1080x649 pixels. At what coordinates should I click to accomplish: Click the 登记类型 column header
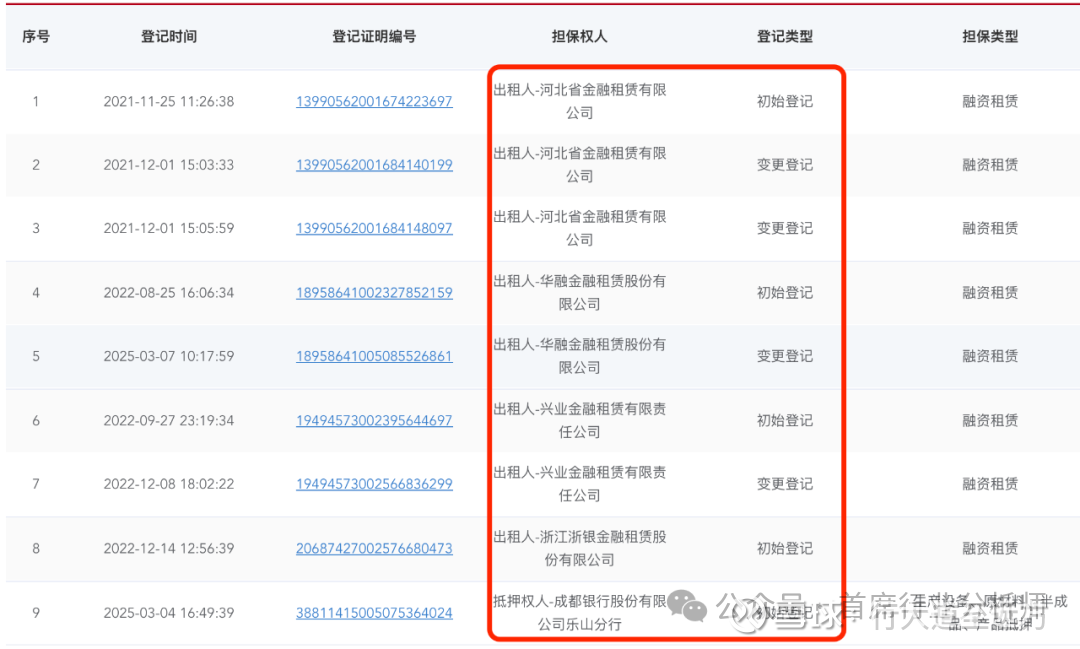[785, 37]
